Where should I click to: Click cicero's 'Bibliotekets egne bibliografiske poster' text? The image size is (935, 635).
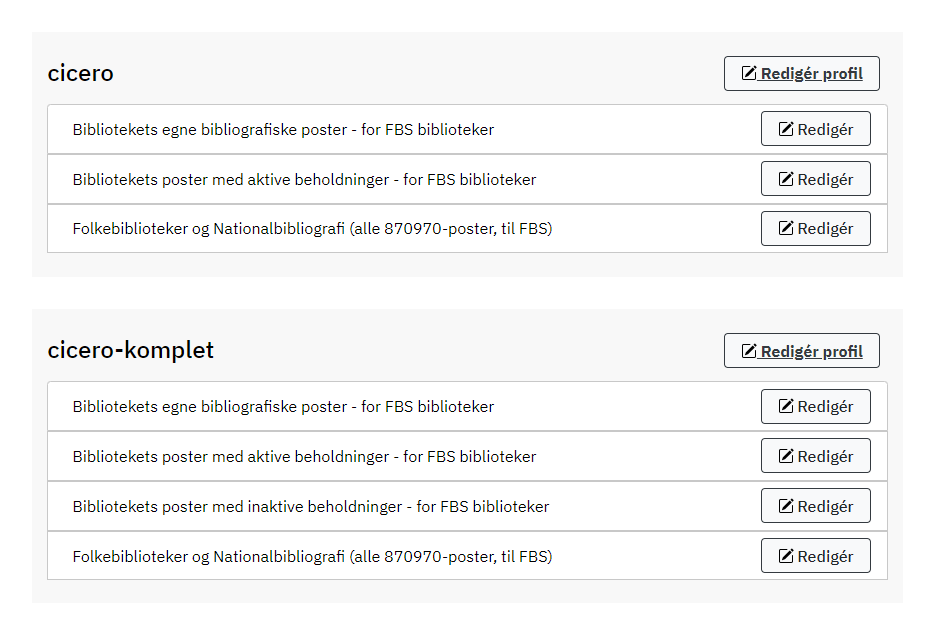(x=283, y=130)
